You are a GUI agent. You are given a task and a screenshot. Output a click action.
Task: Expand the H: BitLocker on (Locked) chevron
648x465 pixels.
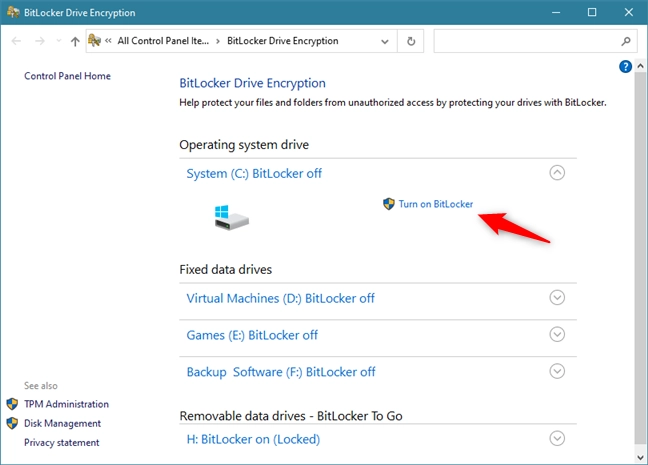tap(557, 439)
